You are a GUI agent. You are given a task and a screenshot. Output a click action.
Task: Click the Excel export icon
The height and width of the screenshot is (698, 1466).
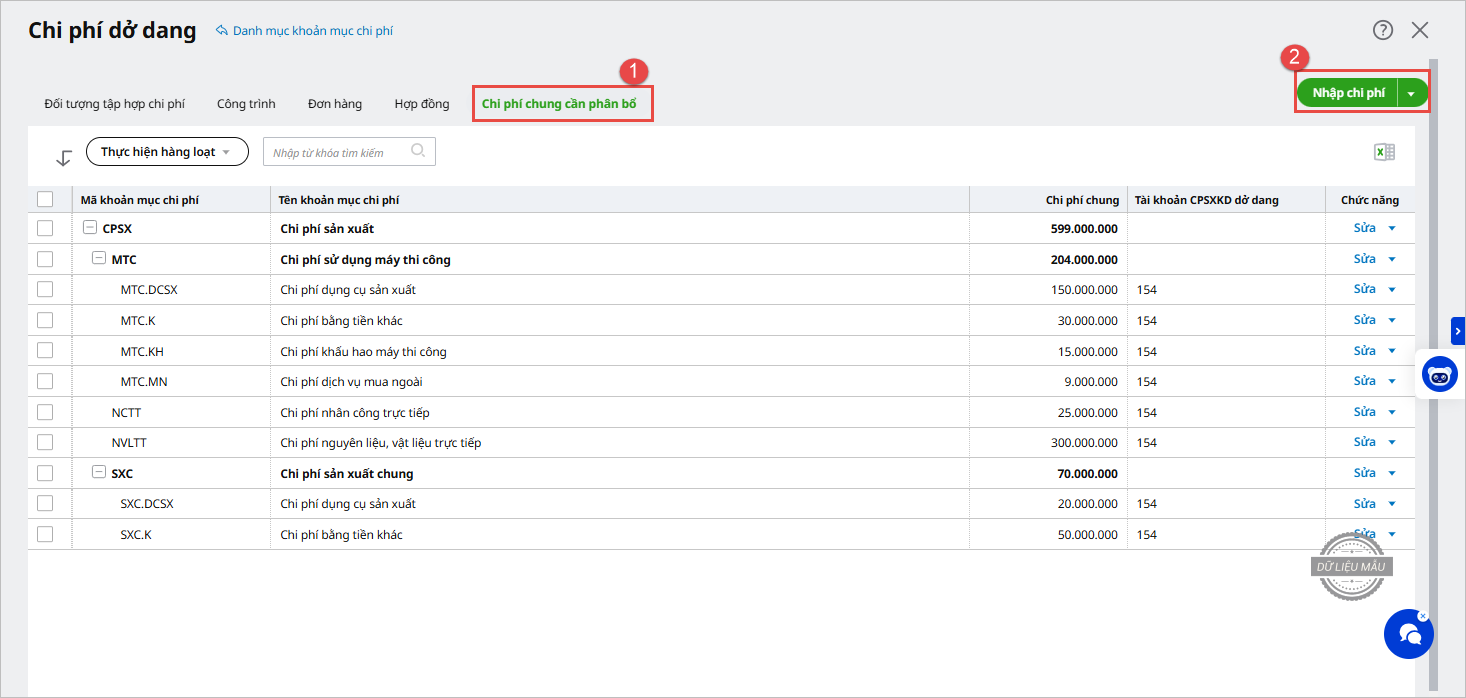1384,152
